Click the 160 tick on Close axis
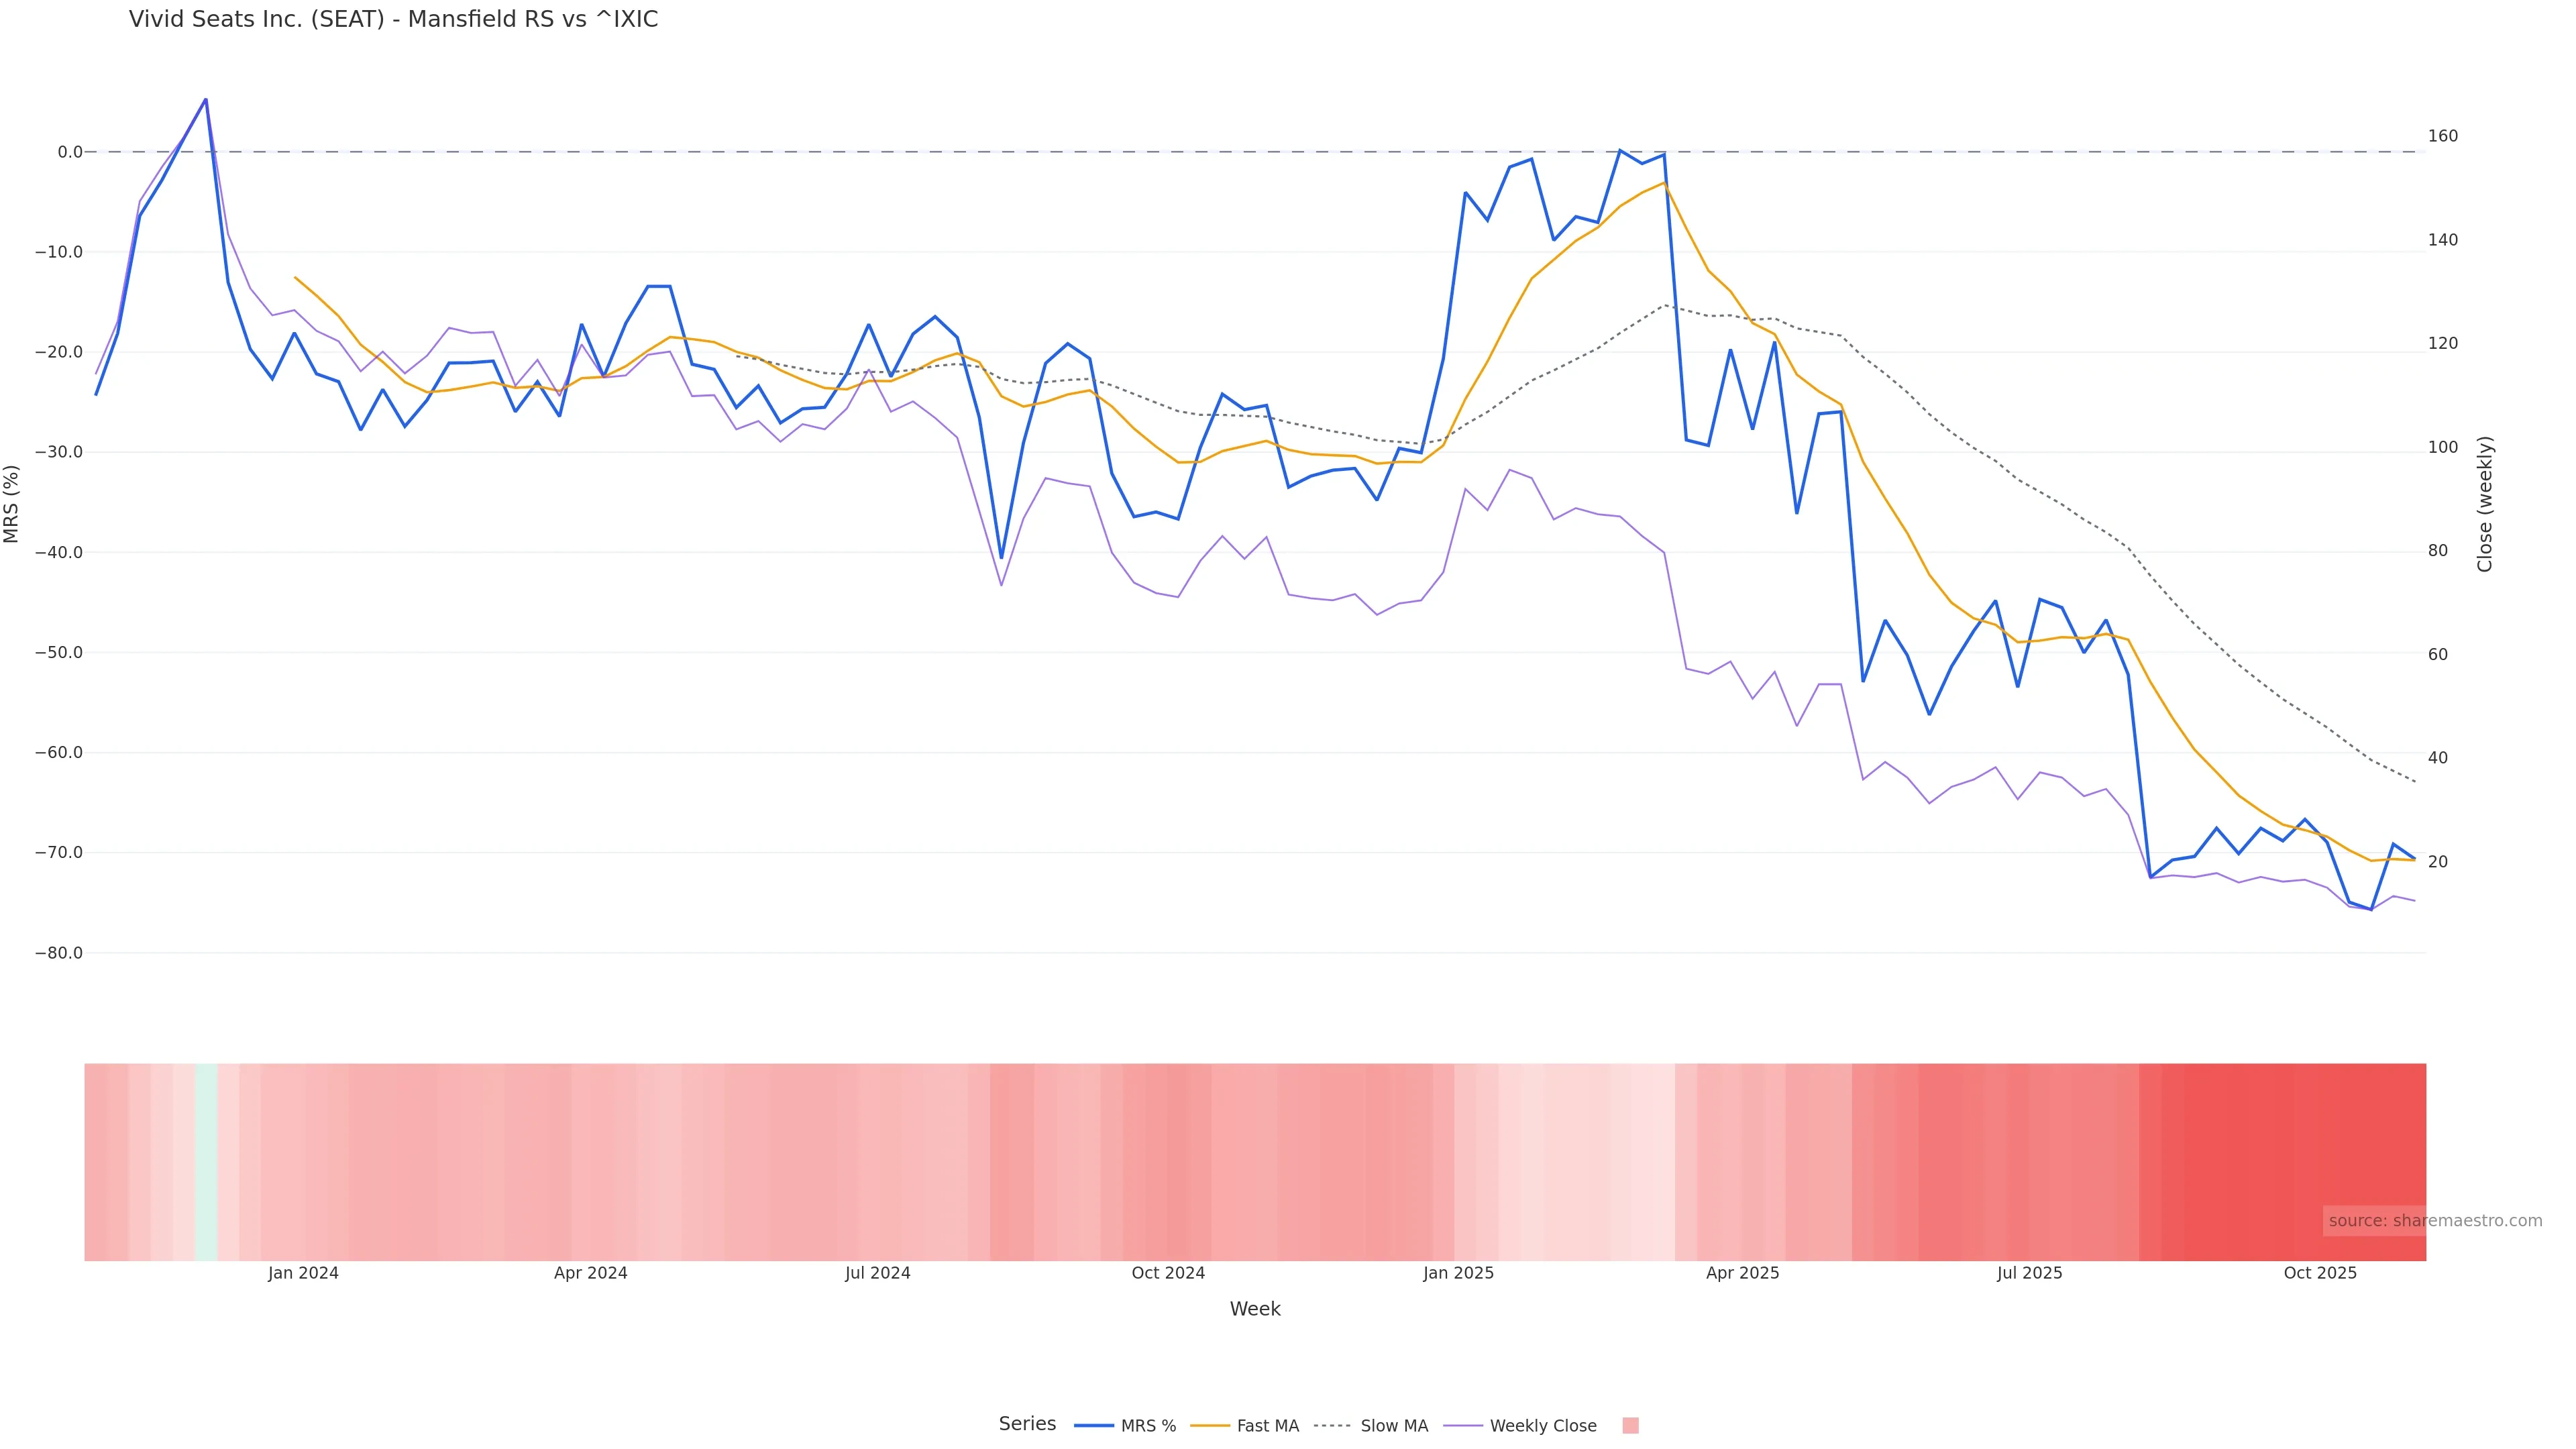 (2442, 136)
